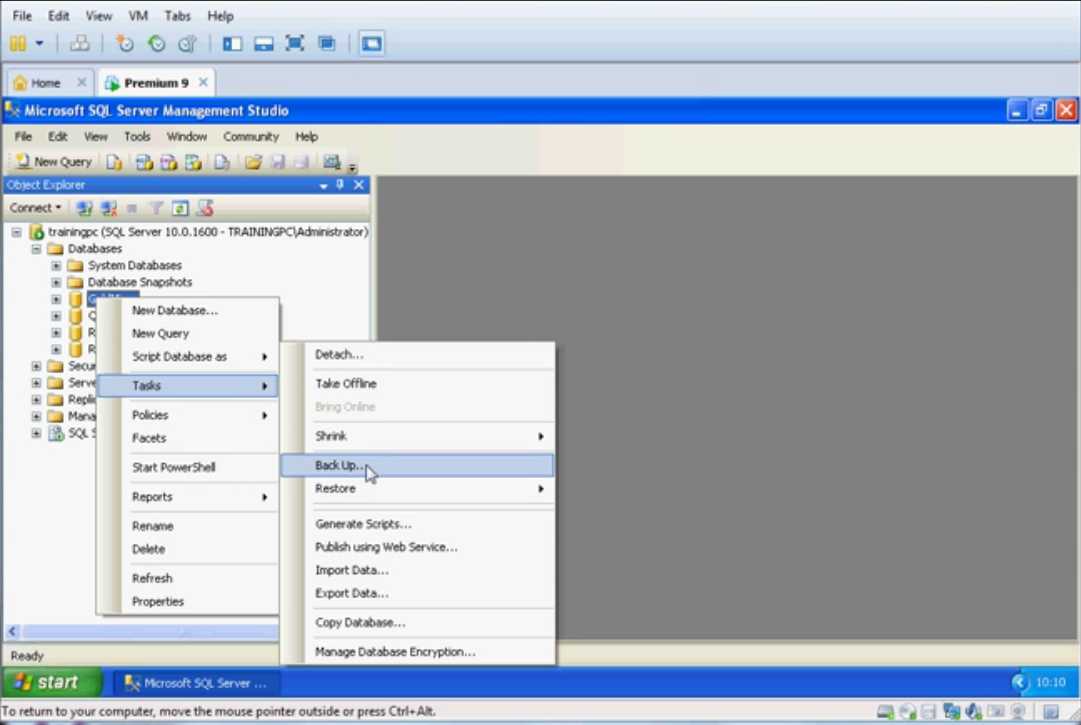Click the Analysis Services MDX Query icon
The width and height of the screenshot is (1081, 725).
144,162
